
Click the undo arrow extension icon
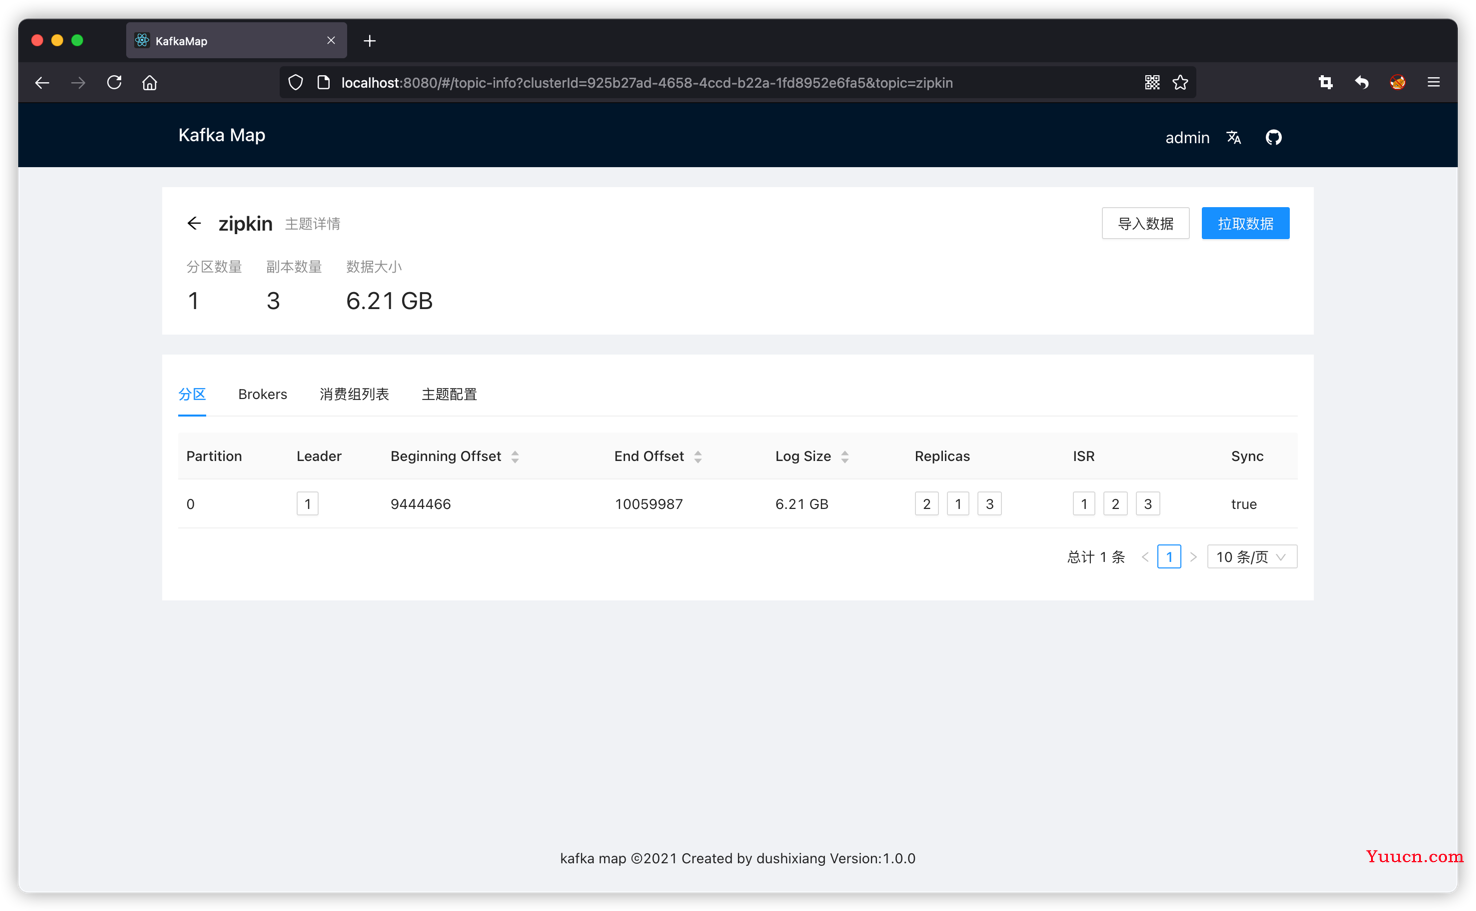tap(1362, 83)
